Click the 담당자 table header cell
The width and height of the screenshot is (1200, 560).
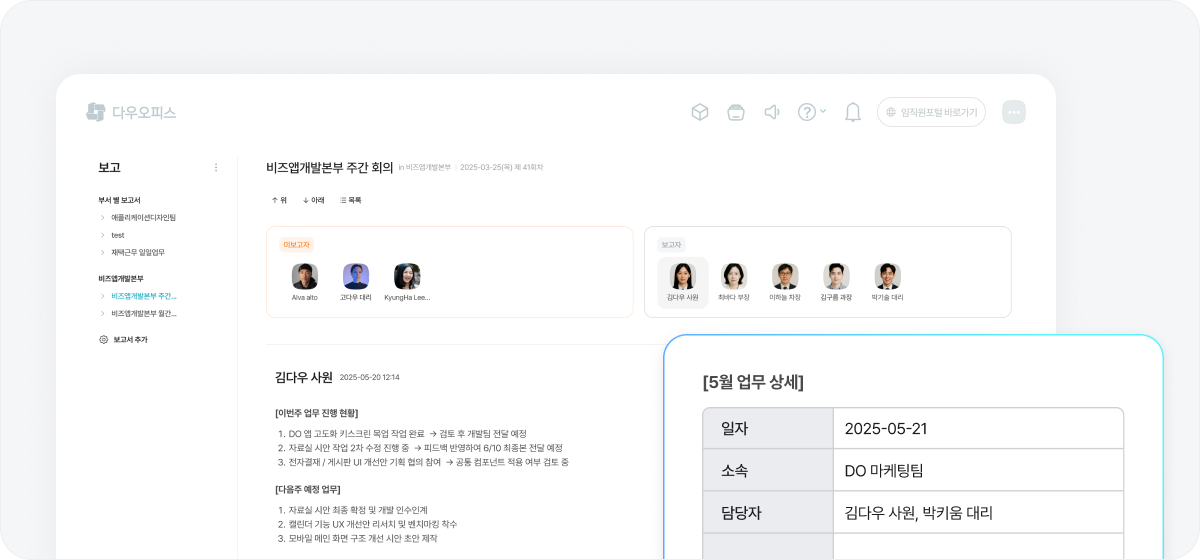click(768, 512)
